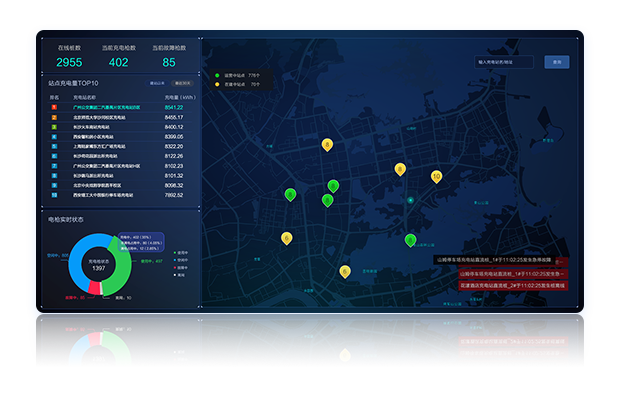The image size is (620, 418).
Task: Click the yellow 6 pin nearest the alert messages
Action: click(x=345, y=272)
